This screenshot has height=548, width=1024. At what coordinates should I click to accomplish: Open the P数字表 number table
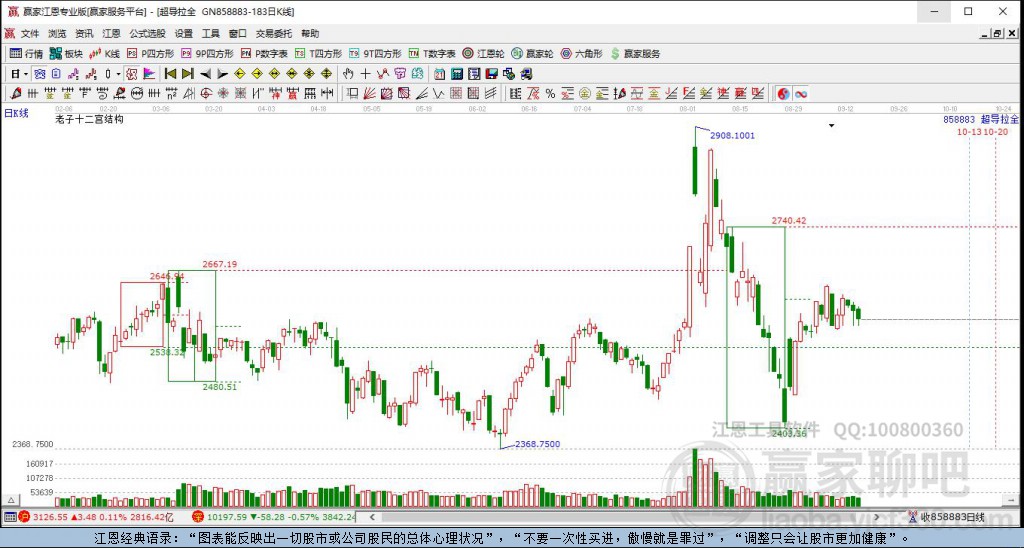tap(264, 54)
